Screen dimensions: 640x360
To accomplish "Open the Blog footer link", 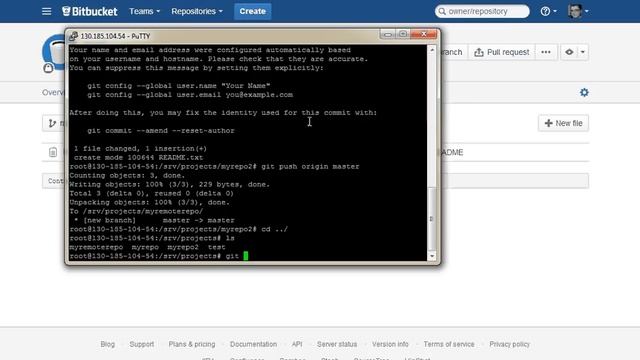I will [x=108, y=344].
